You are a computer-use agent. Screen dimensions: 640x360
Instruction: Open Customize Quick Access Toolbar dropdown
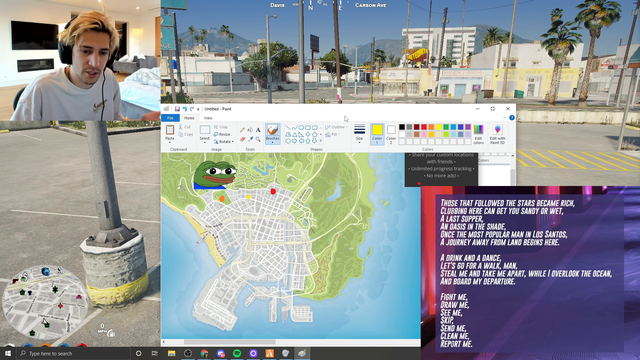[198, 109]
